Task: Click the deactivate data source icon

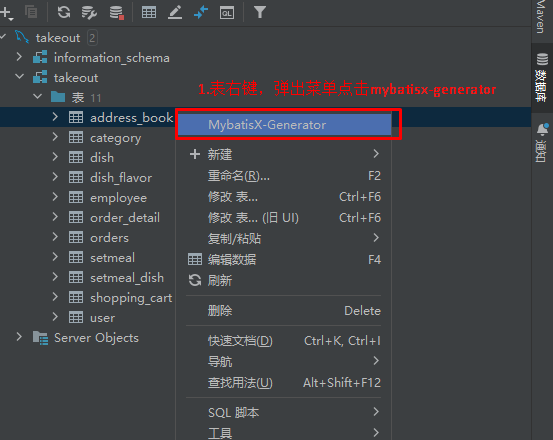Action: pos(116,12)
